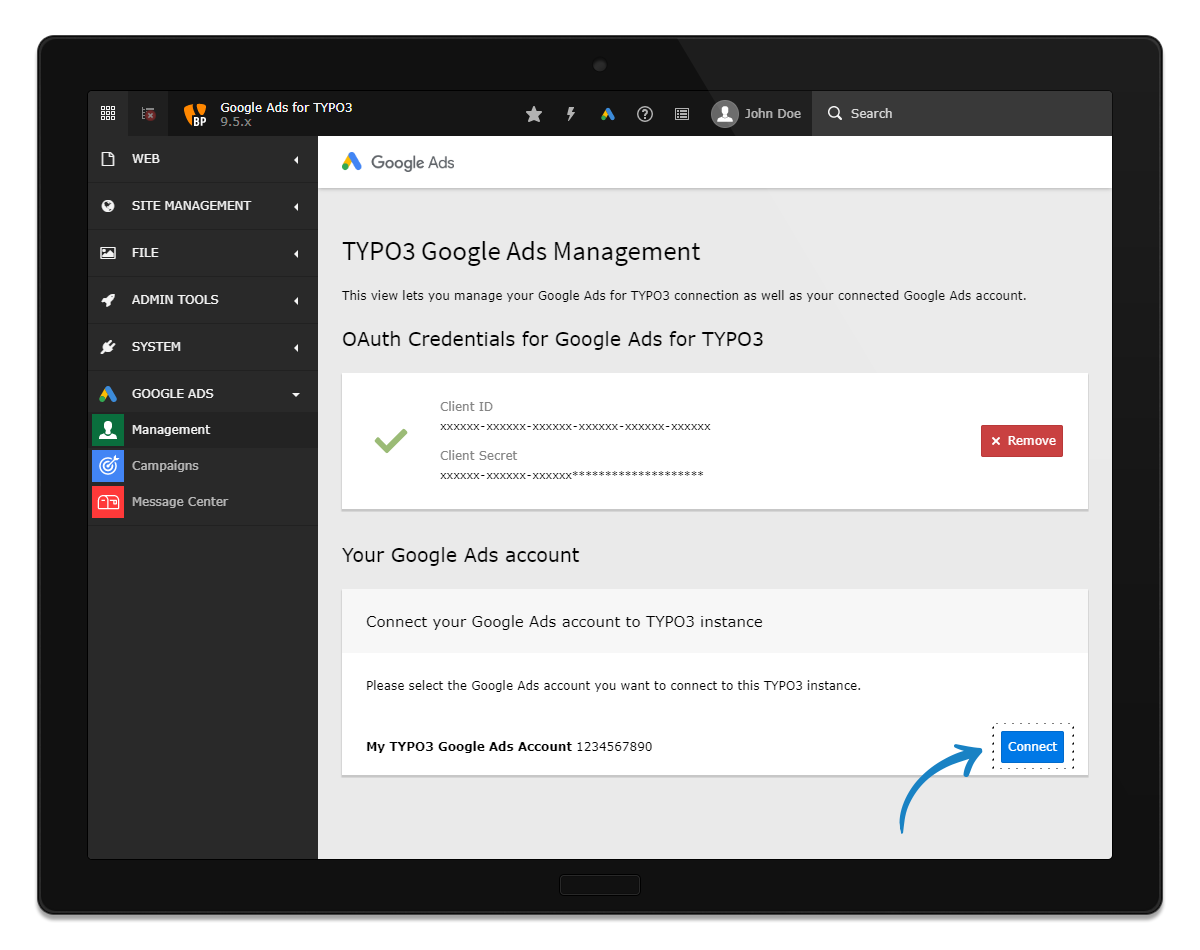Image resolution: width=1200 pixels, height=950 pixels.
Task: Click the 9.5.x version text
Action: 236,121
